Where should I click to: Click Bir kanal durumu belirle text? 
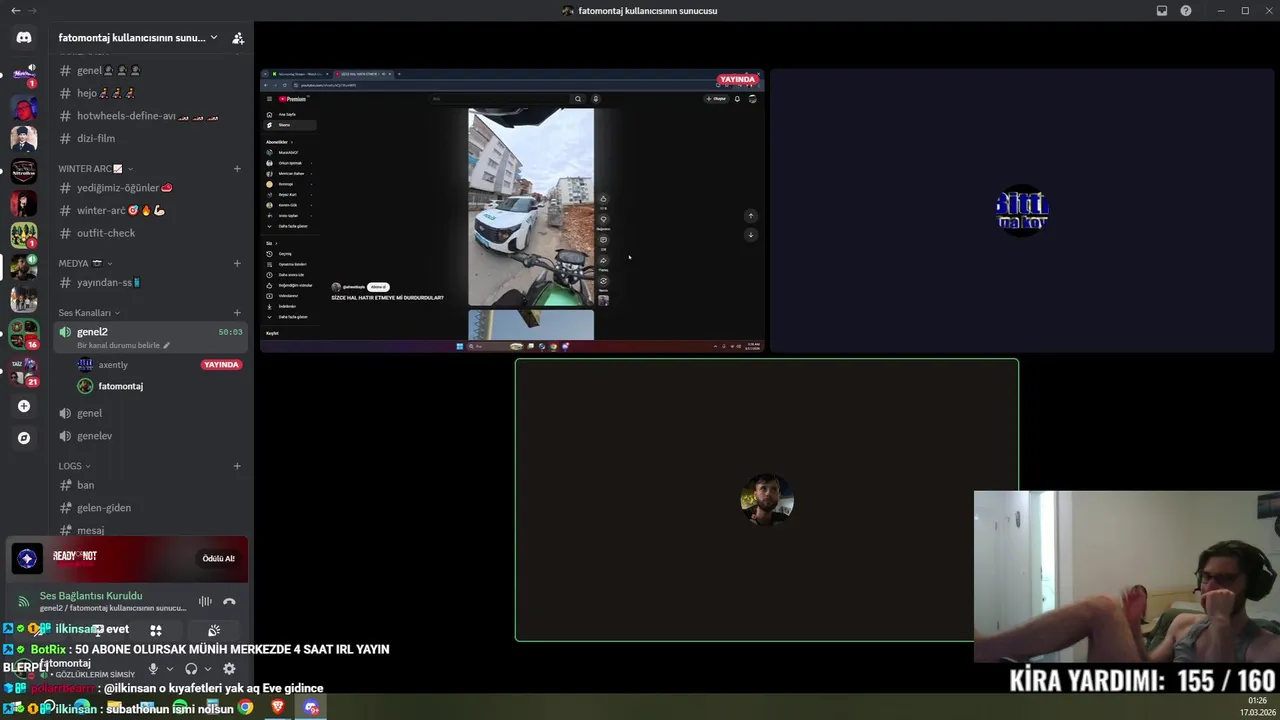pyautogui.click(x=118, y=346)
